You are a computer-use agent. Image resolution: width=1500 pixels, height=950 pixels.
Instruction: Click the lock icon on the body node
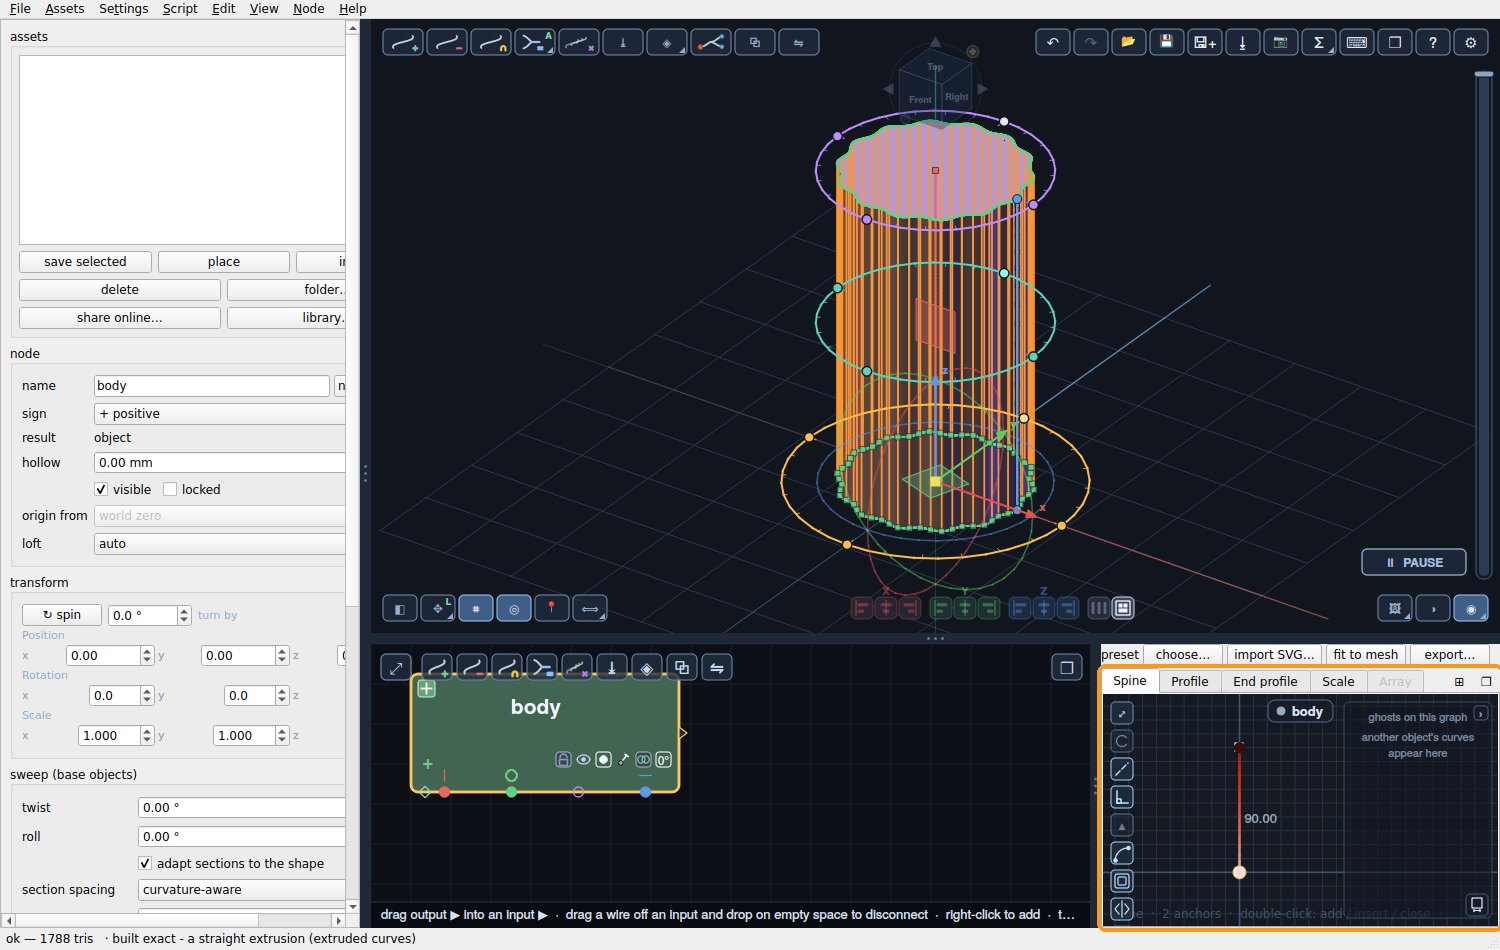point(563,760)
